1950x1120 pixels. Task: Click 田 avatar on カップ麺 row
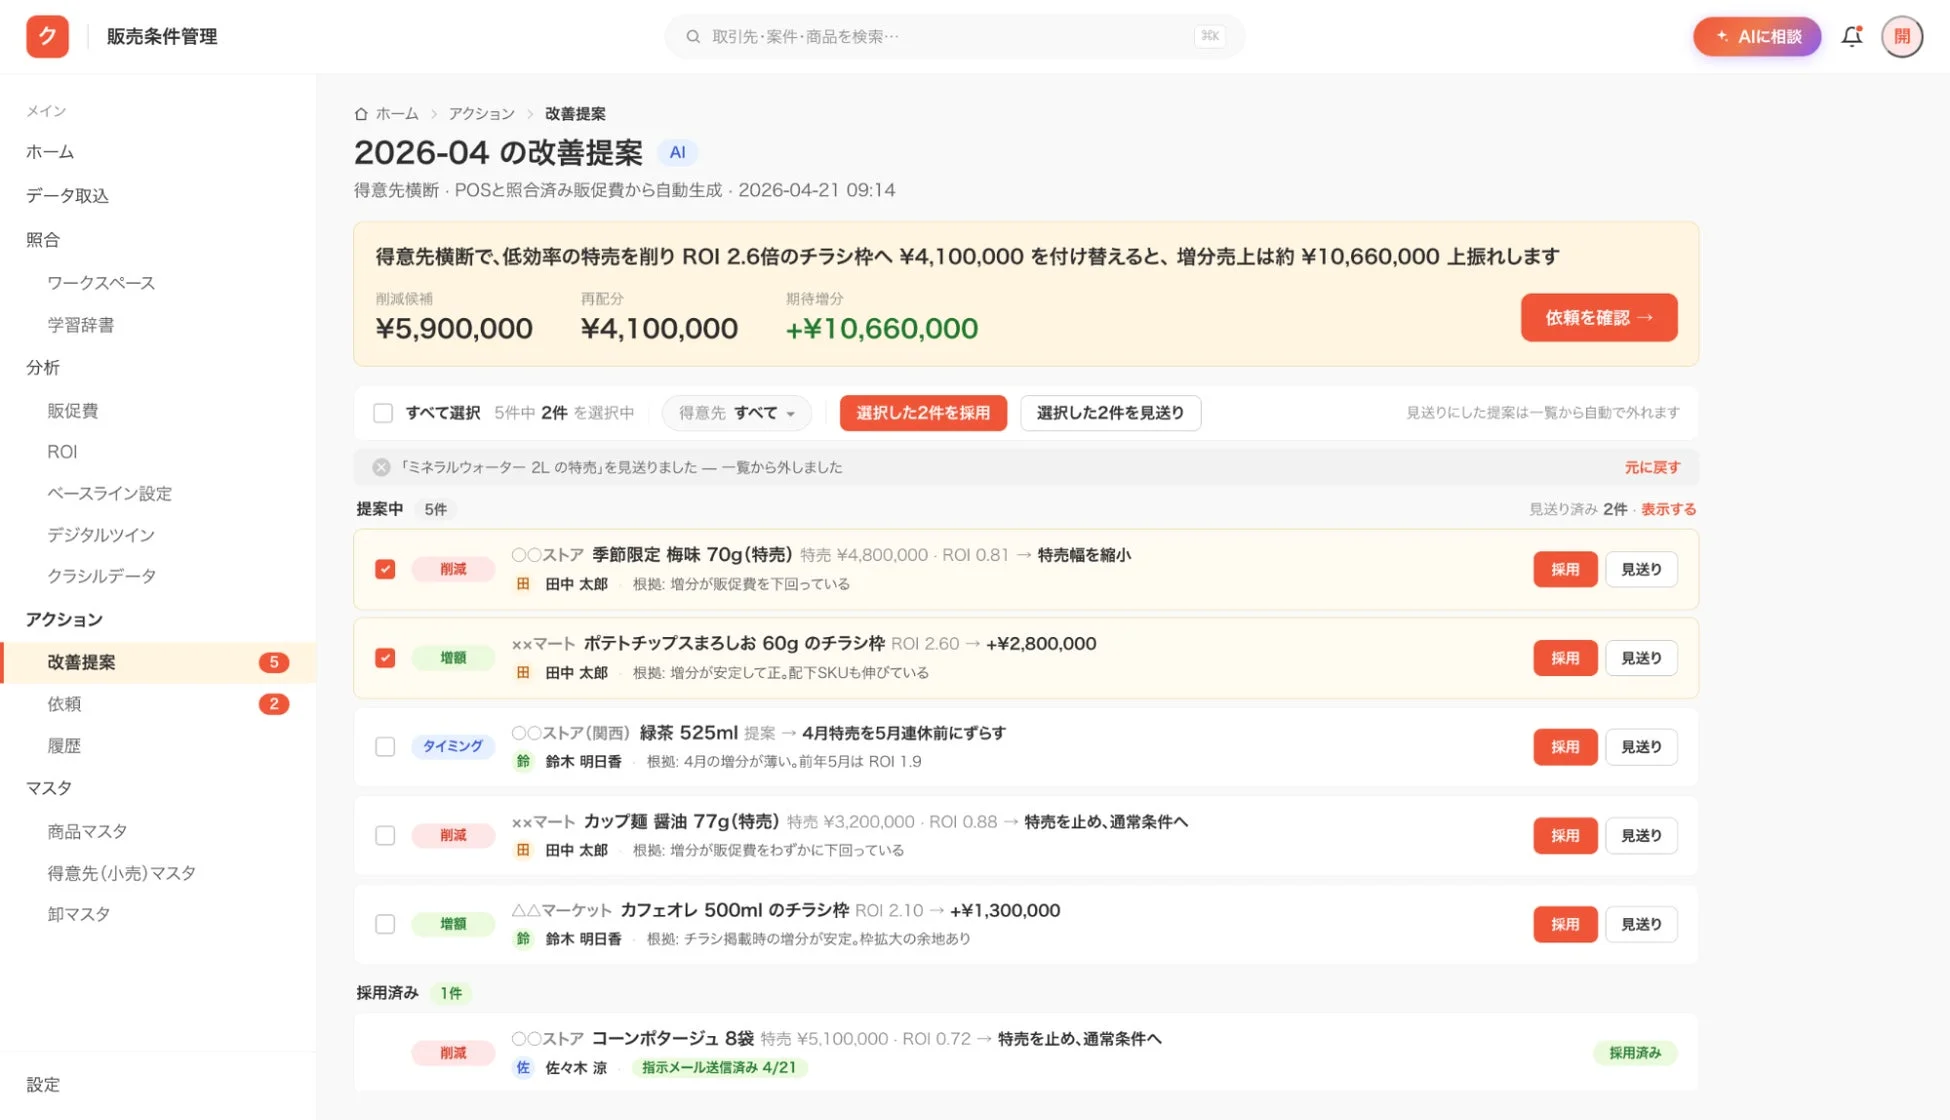523,850
